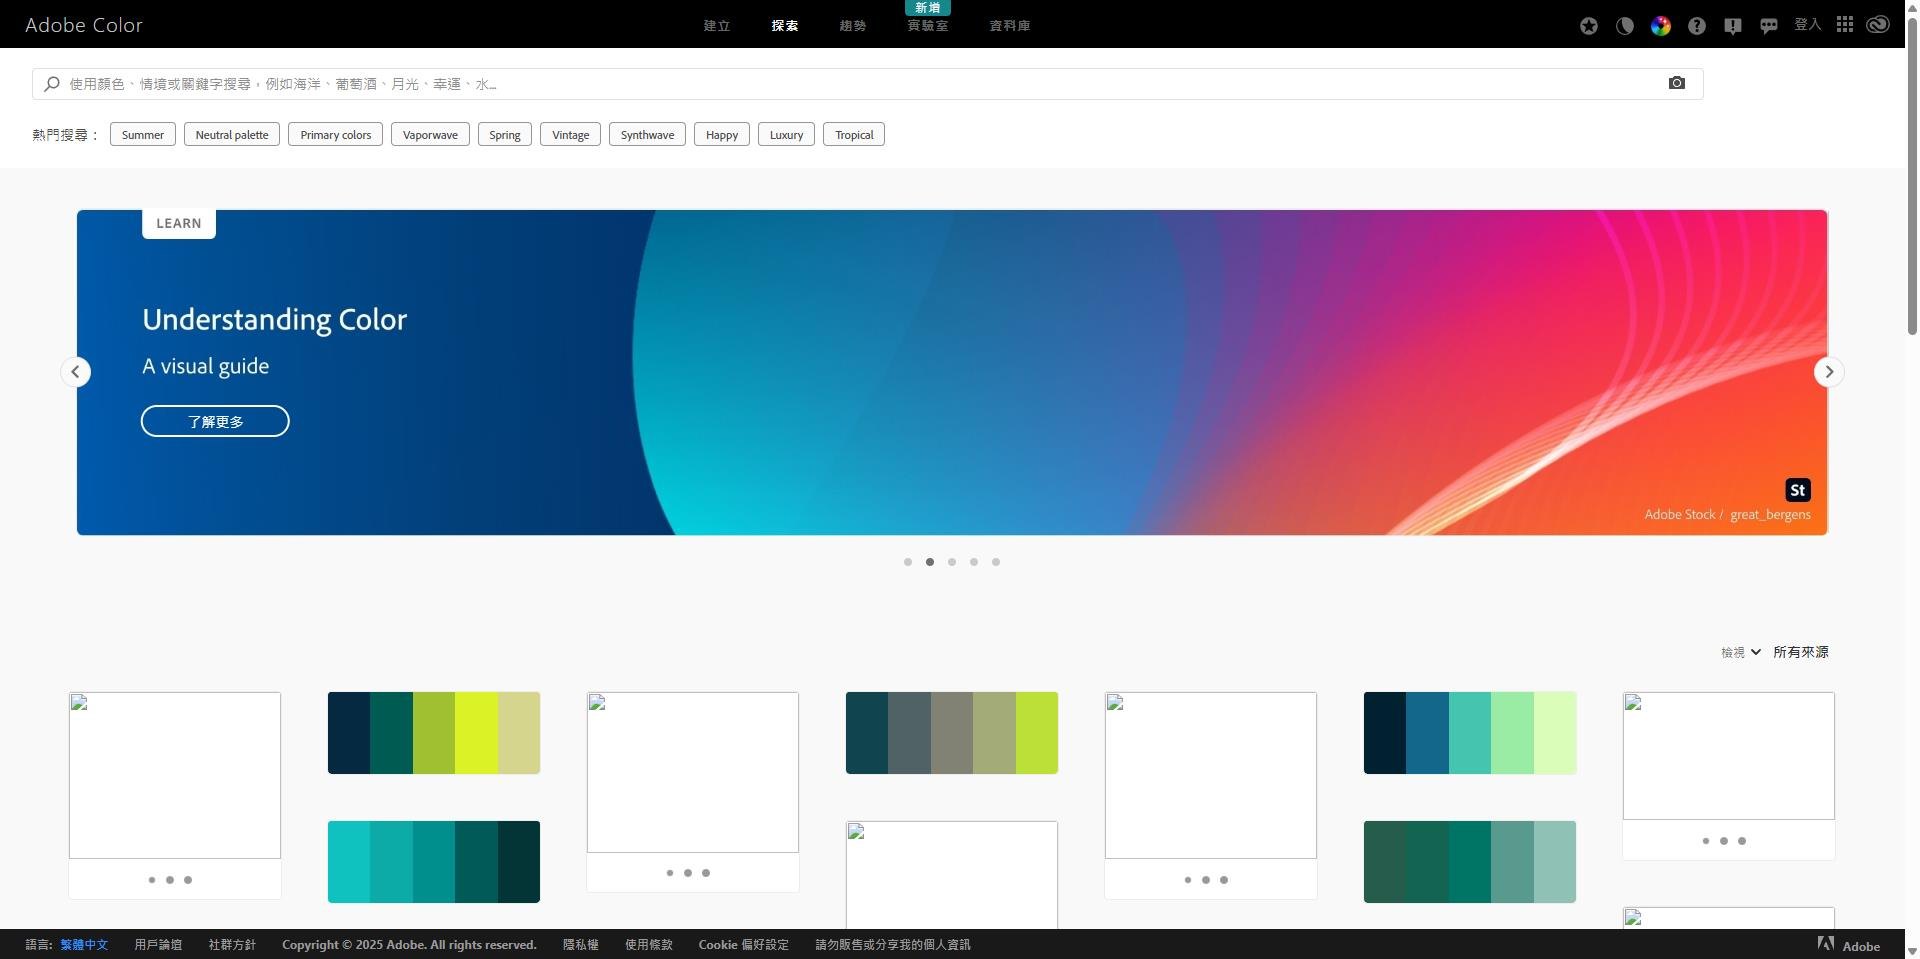Viewport: 1920px width, 959px height.
Task: Open the apps grid icon
Action: click(1845, 24)
